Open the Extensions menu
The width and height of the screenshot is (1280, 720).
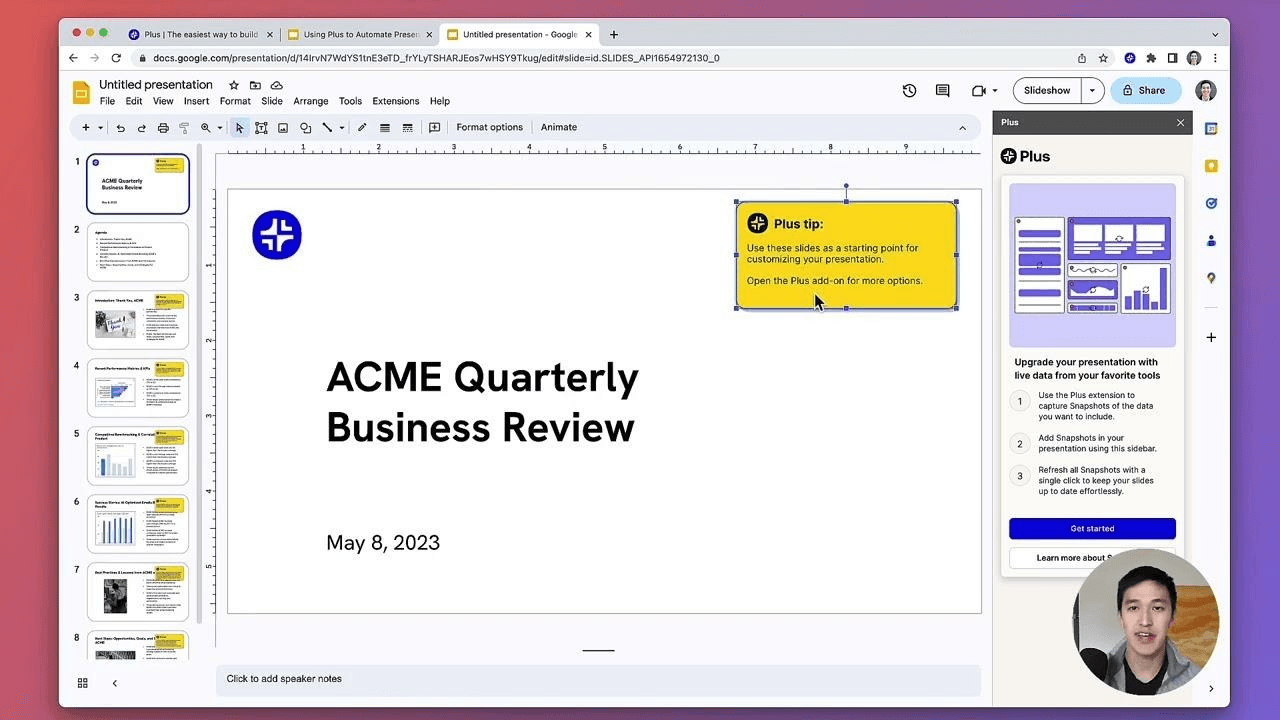point(395,101)
